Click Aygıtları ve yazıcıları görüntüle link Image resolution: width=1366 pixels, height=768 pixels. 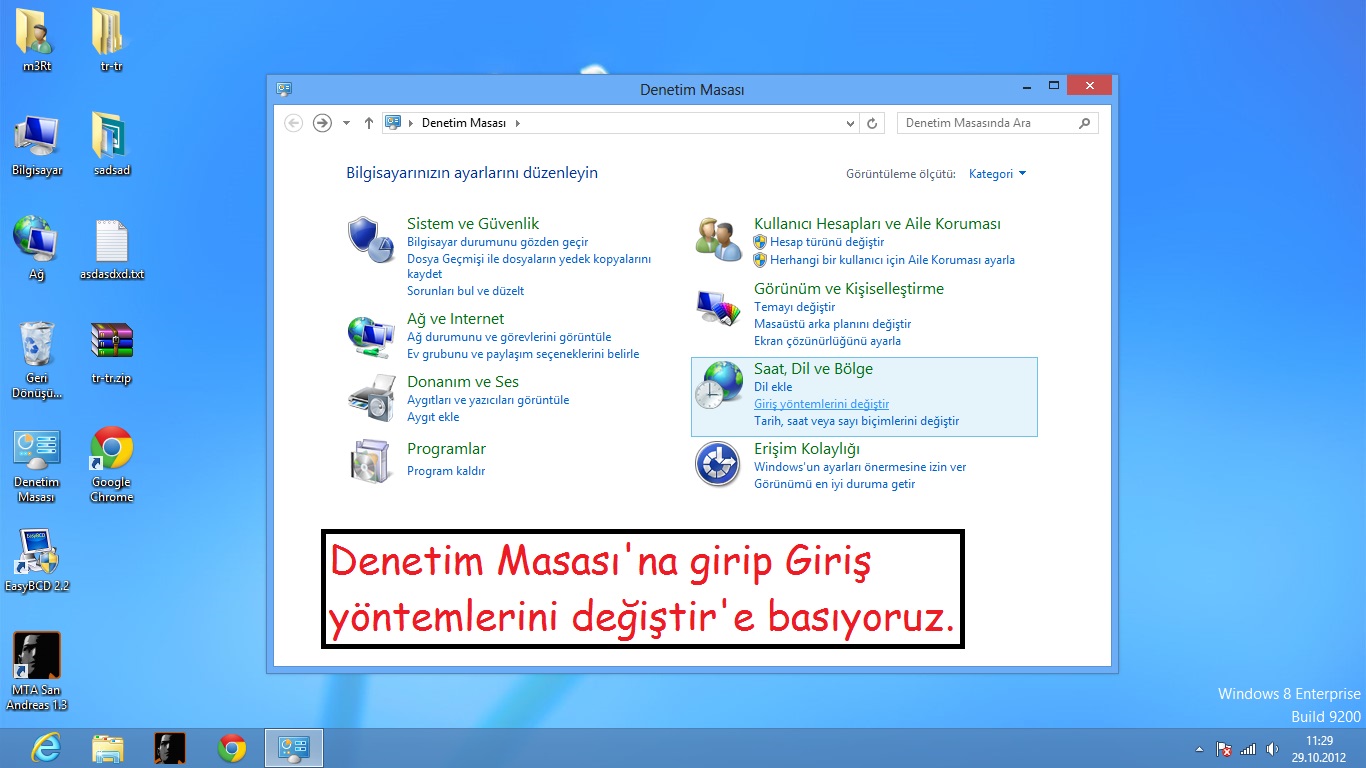click(x=488, y=400)
